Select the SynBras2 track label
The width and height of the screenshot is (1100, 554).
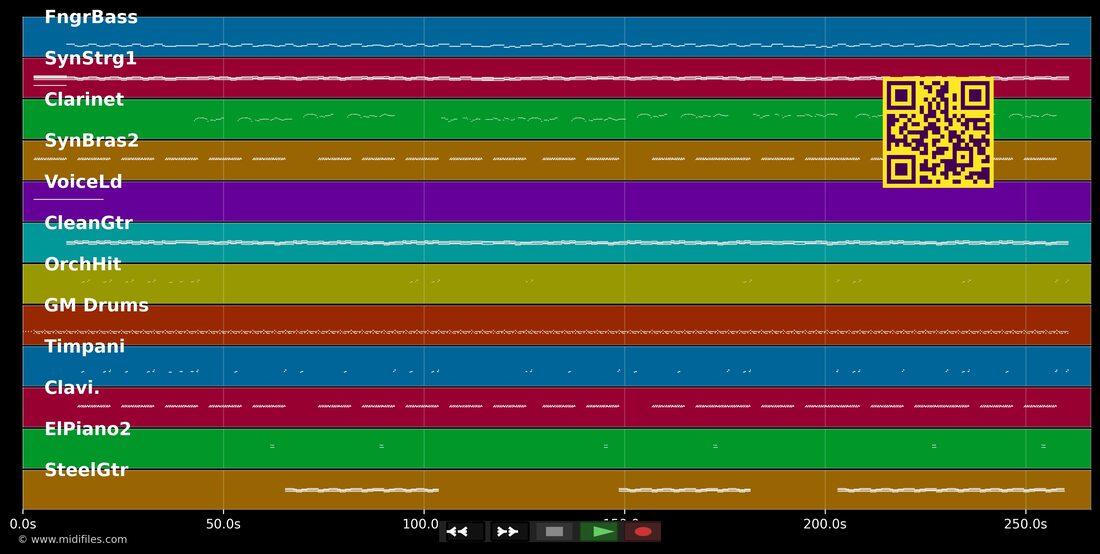[92, 141]
